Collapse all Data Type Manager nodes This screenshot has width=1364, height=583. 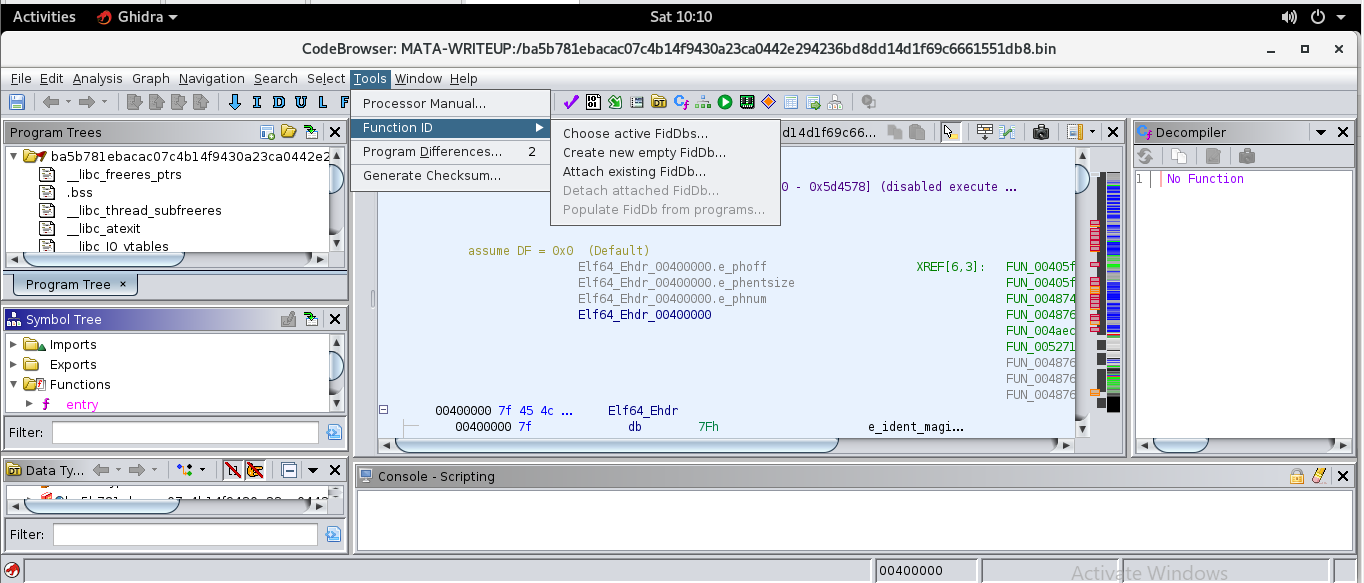click(x=289, y=470)
